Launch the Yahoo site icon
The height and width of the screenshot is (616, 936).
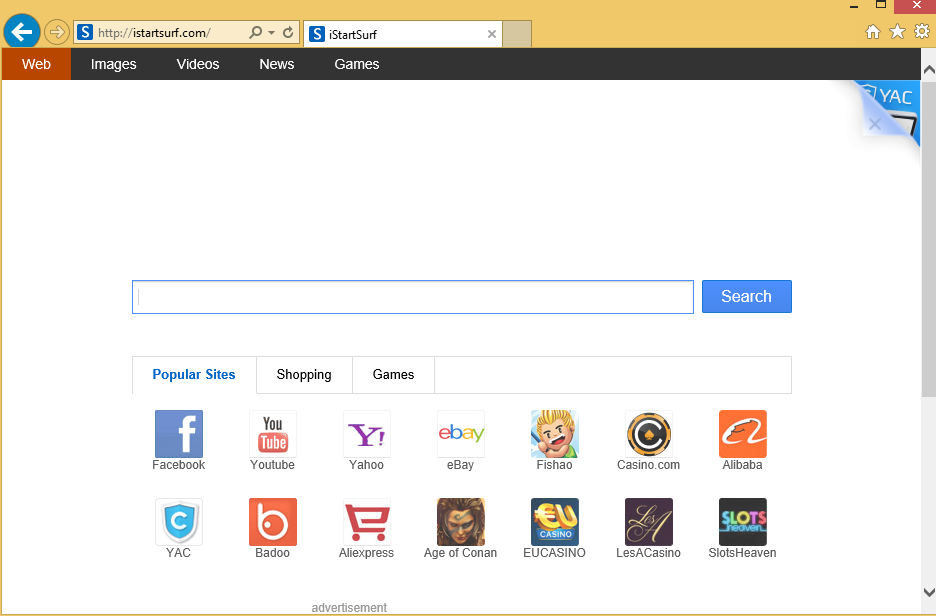point(366,434)
